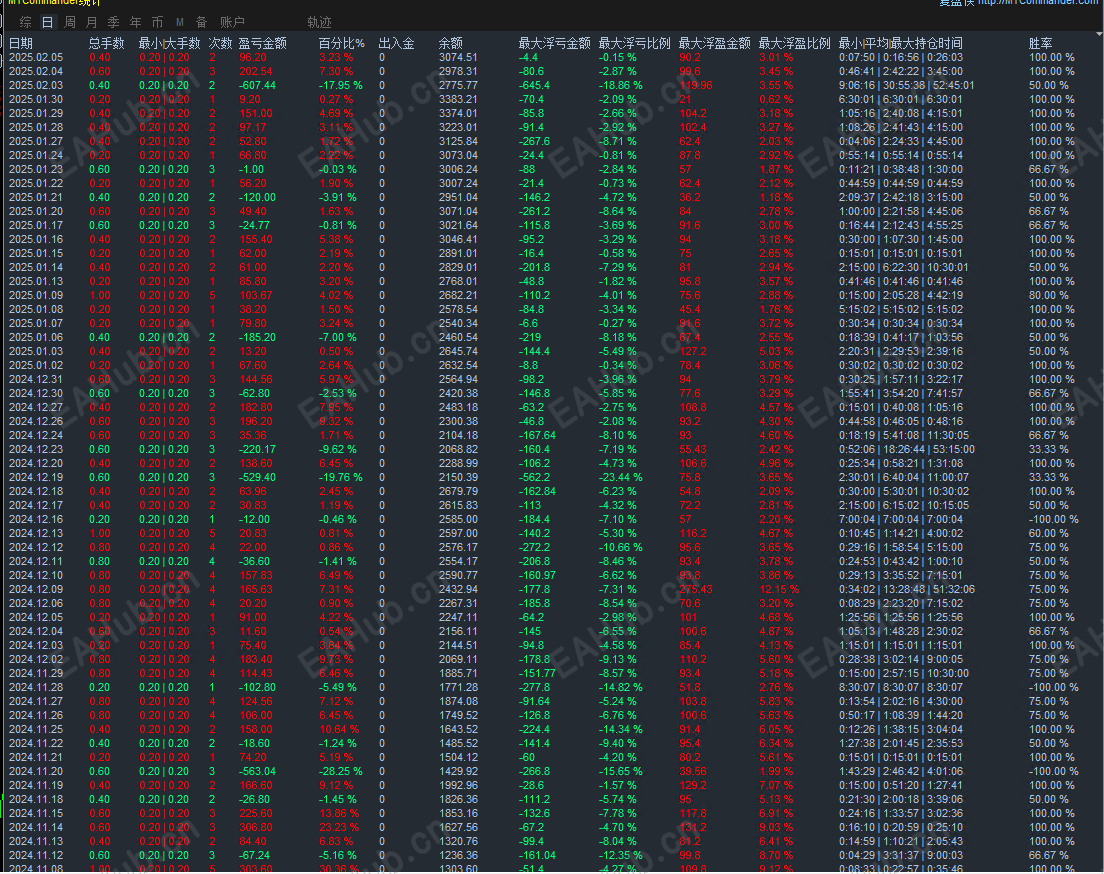Click the 出入金 column header

point(396,44)
